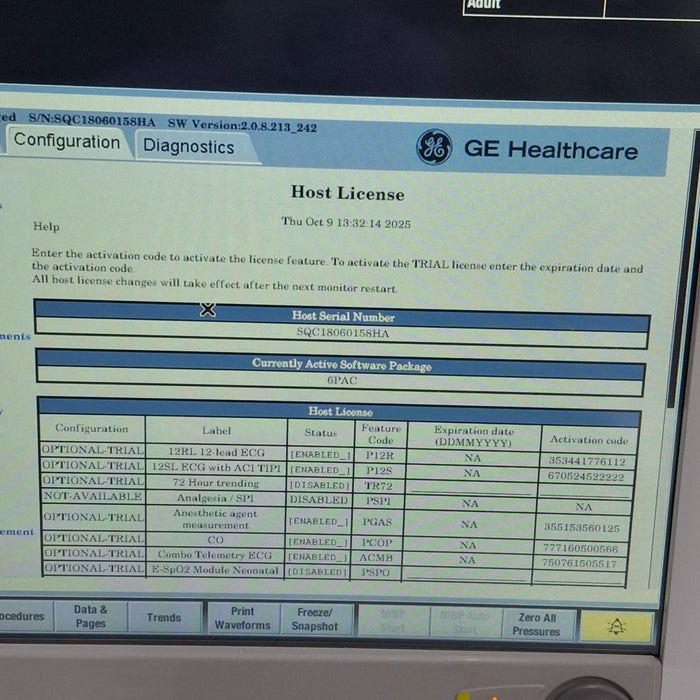
Task: Tap the greyed NIBP Start button
Action: pyautogui.click(x=393, y=621)
